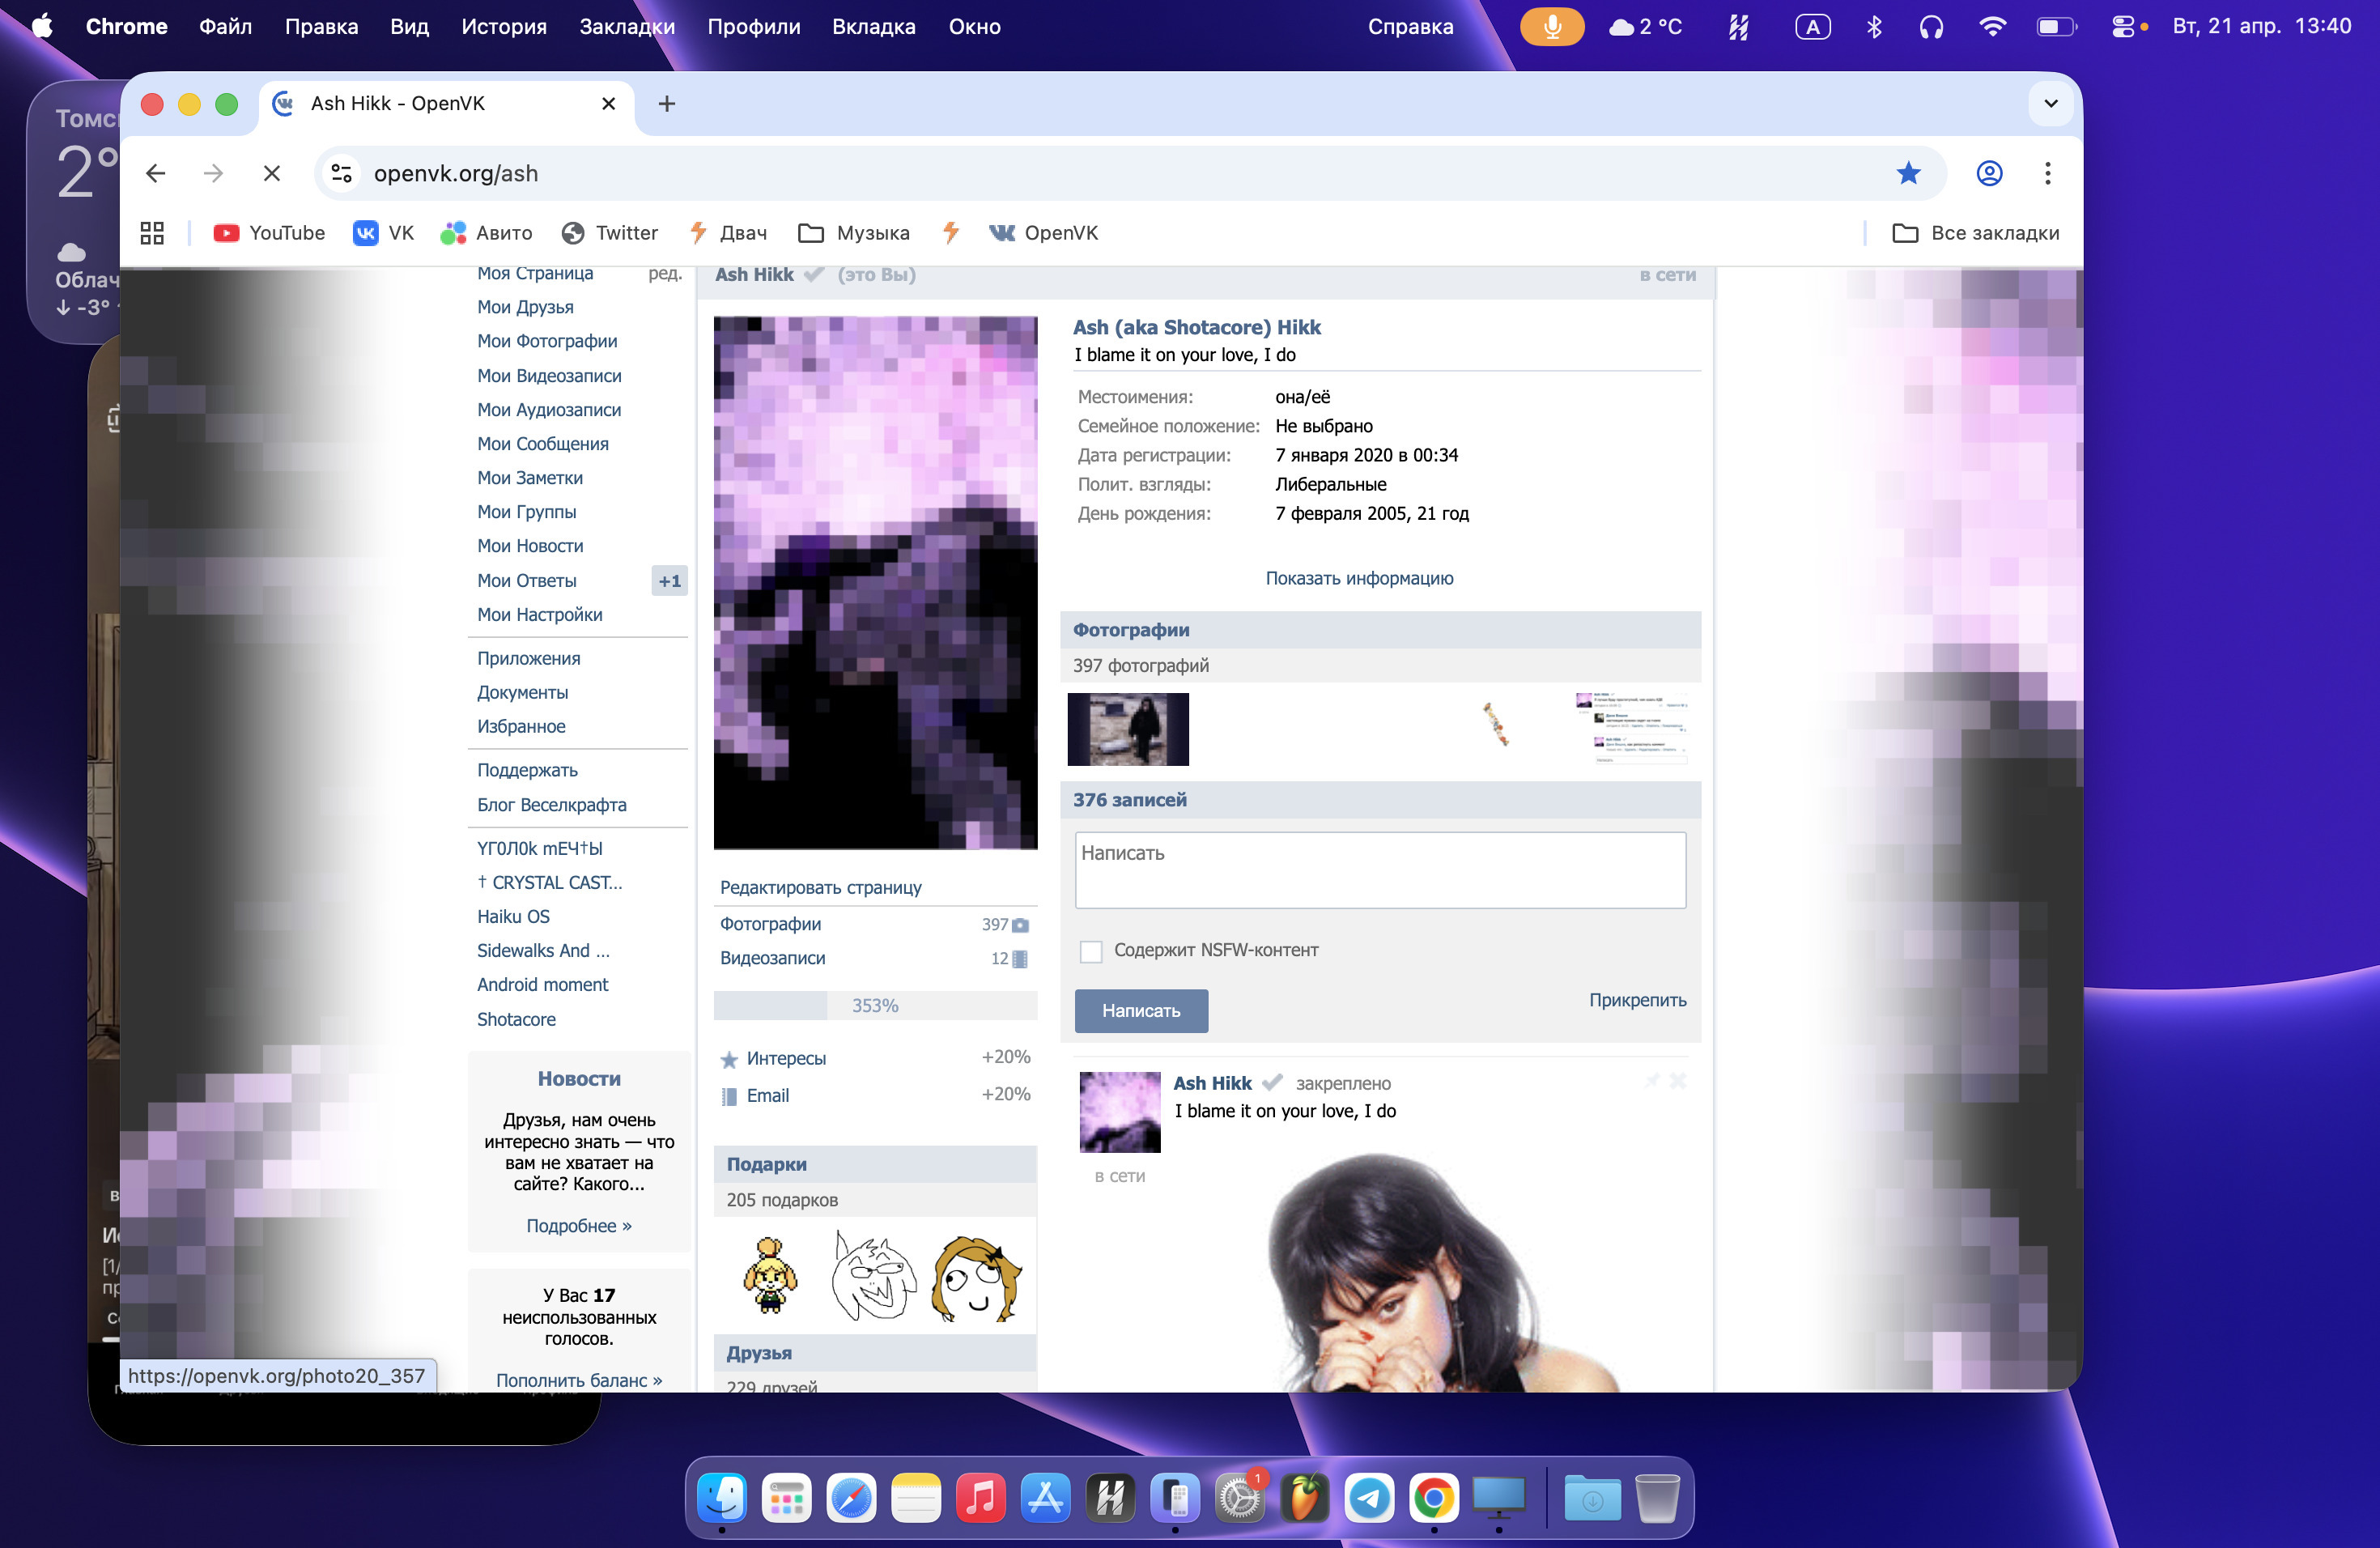Open the Закладки menu
The width and height of the screenshot is (2380, 1548).
click(627, 27)
